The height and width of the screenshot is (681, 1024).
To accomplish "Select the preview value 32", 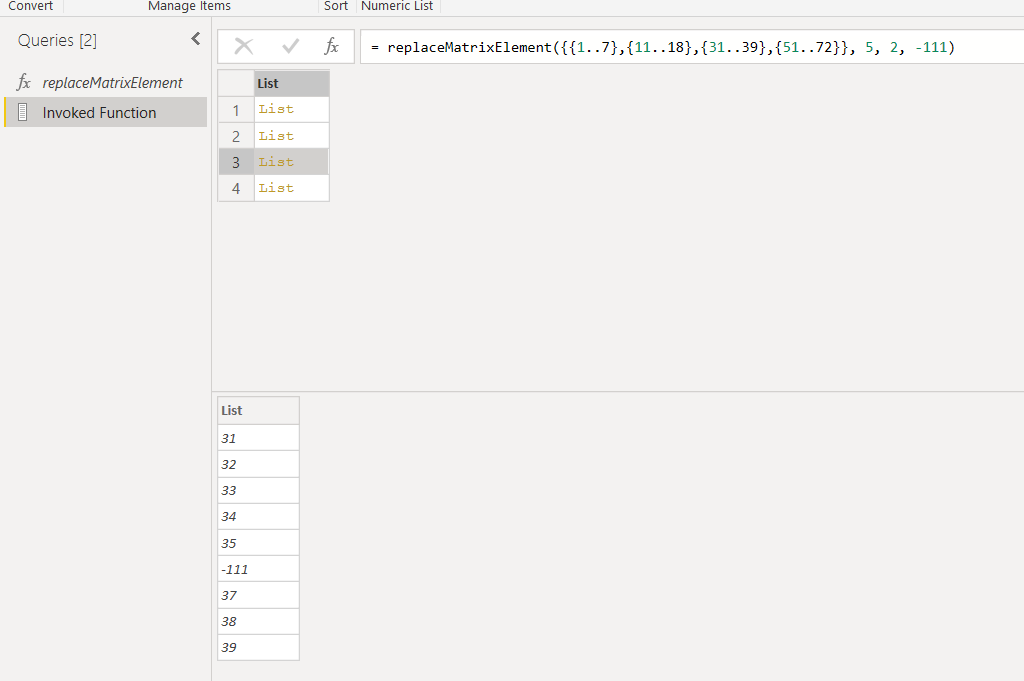I will click(x=258, y=464).
